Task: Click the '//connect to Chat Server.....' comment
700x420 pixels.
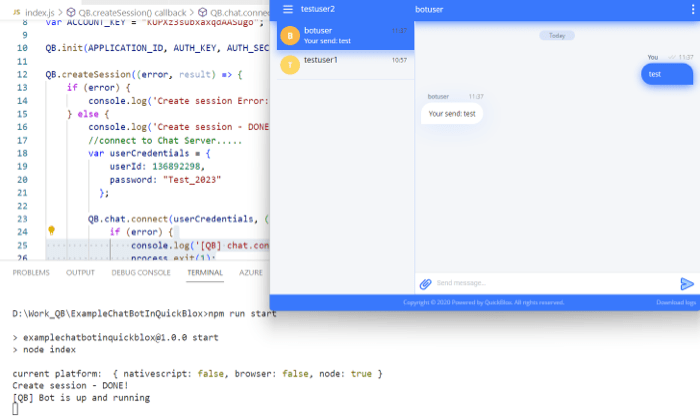Action: click(165, 141)
